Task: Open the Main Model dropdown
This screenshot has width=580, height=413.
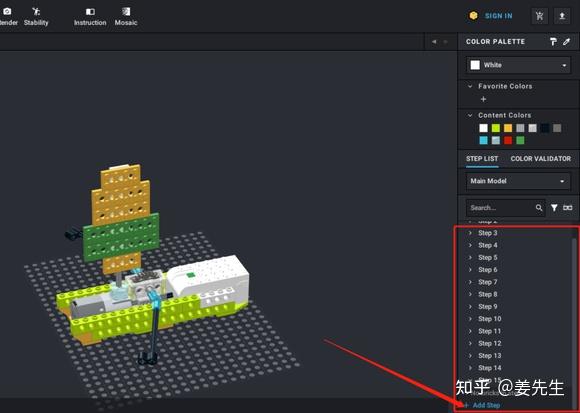Action: coord(518,181)
